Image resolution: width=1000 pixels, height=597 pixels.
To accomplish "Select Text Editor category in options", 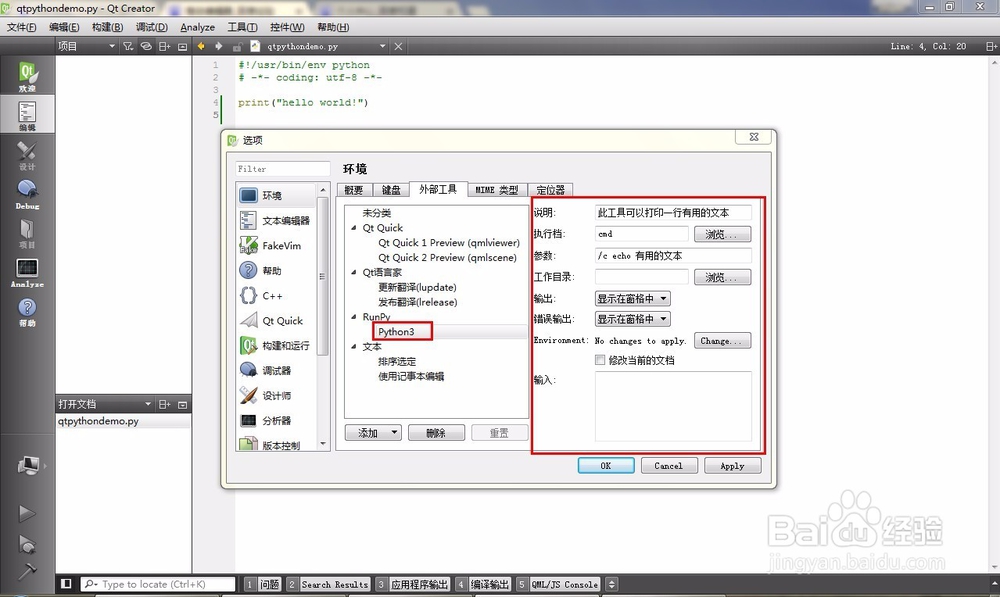I will tap(276, 220).
